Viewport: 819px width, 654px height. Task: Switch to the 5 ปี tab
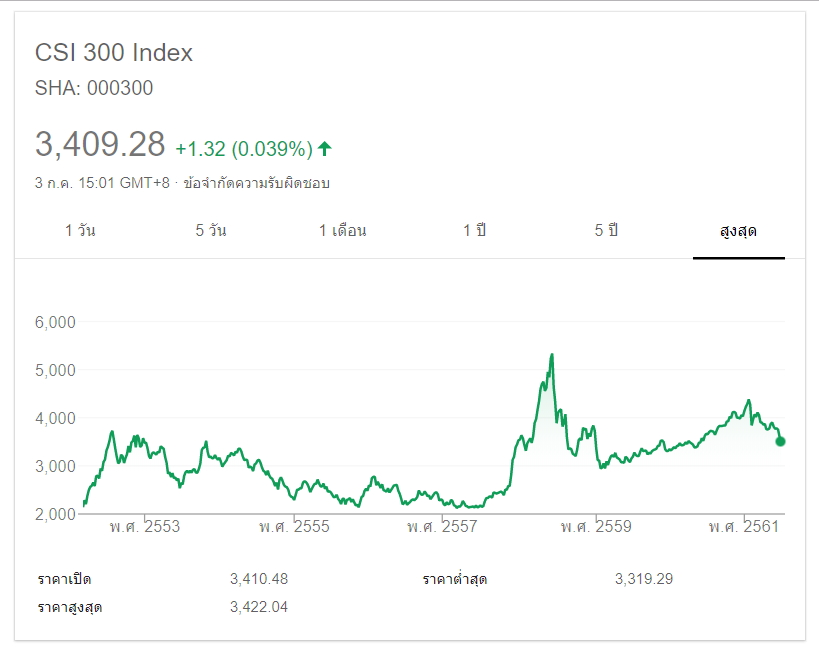(x=606, y=231)
